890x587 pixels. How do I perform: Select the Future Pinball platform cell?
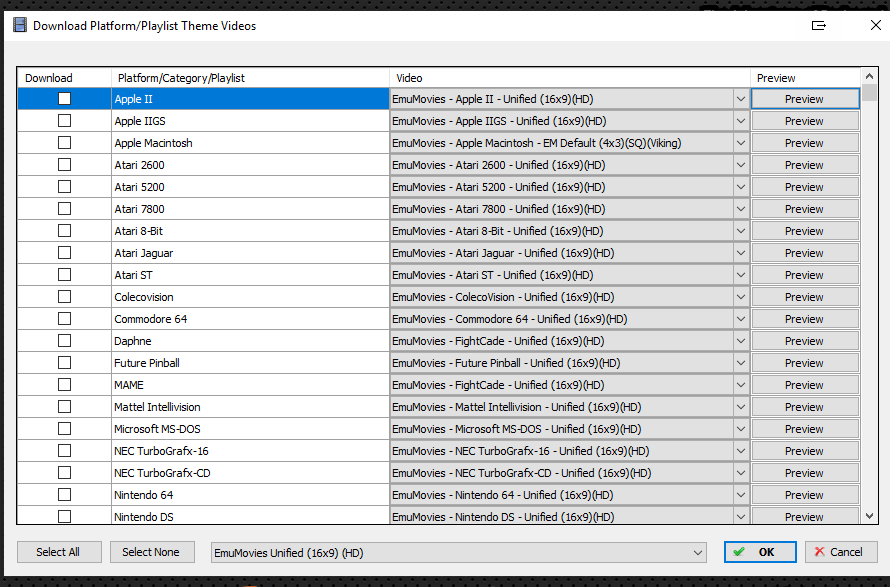pos(250,363)
